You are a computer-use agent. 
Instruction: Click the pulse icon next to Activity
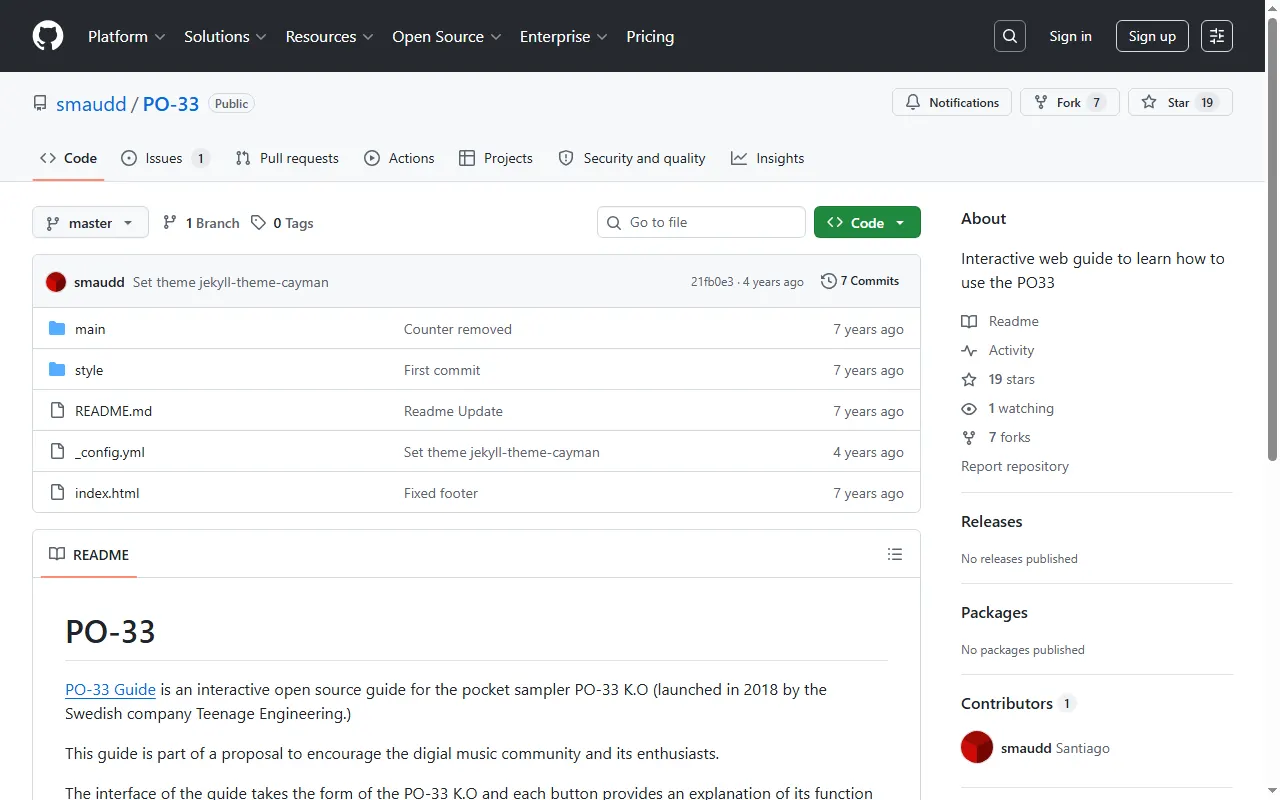click(969, 350)
